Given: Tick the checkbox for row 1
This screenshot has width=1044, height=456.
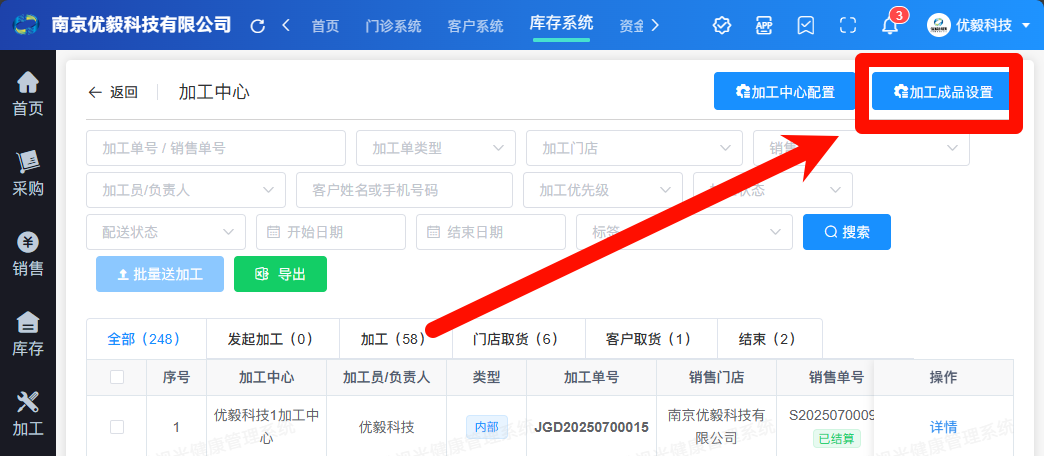Looking at the screenshot, I should (x=117, y=427).
